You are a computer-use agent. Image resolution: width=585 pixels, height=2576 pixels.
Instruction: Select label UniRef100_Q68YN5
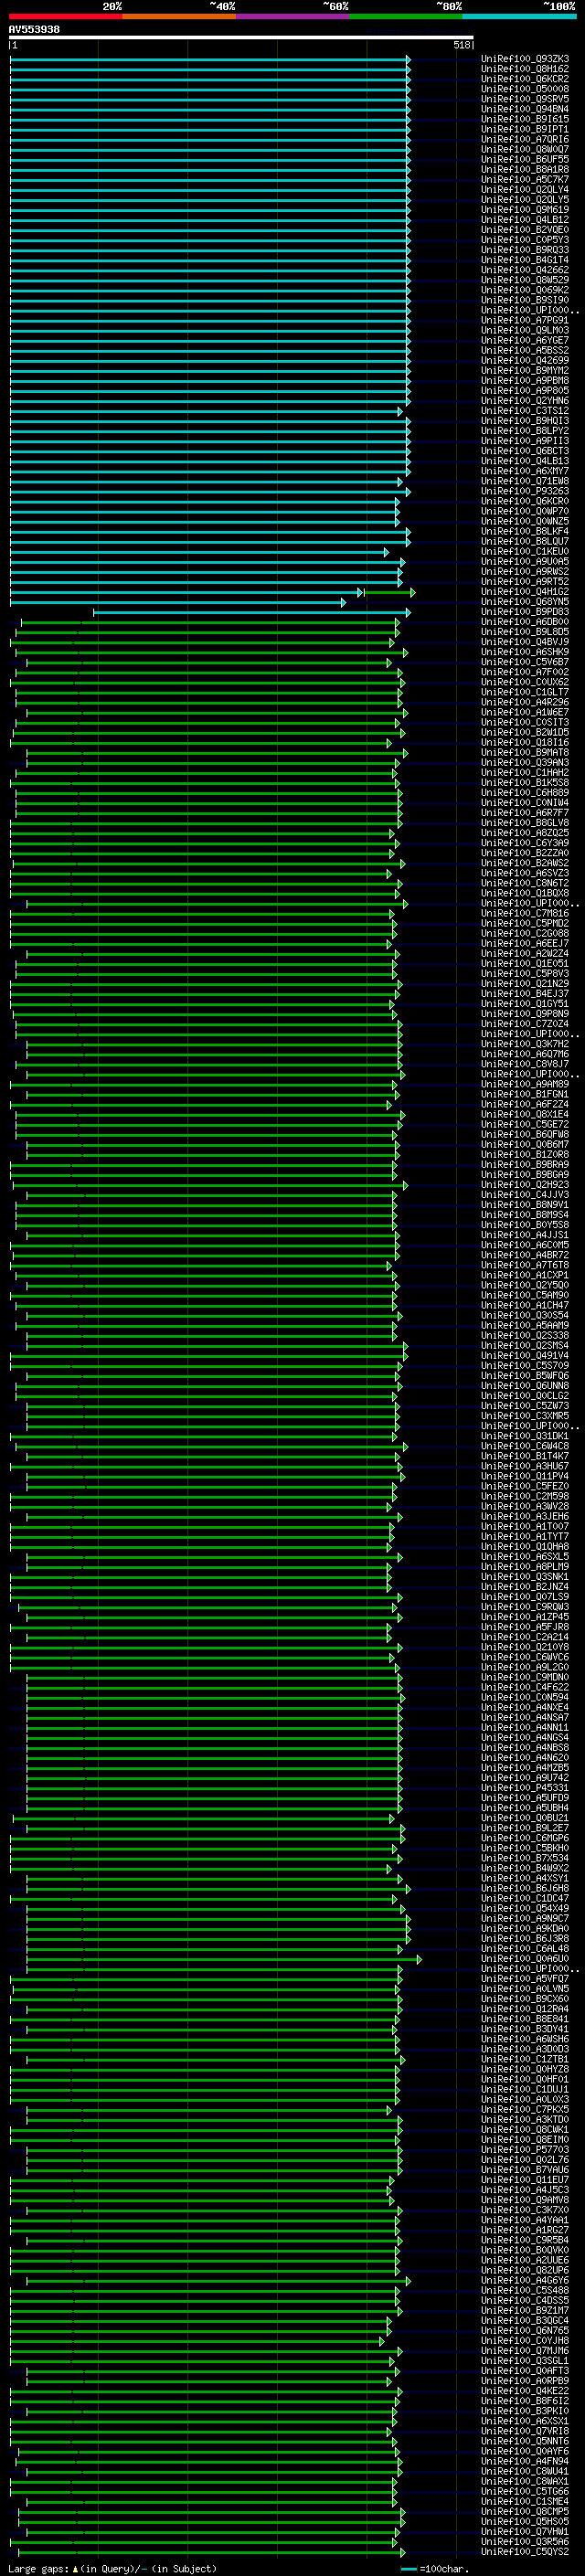click(x=525, y=602)
